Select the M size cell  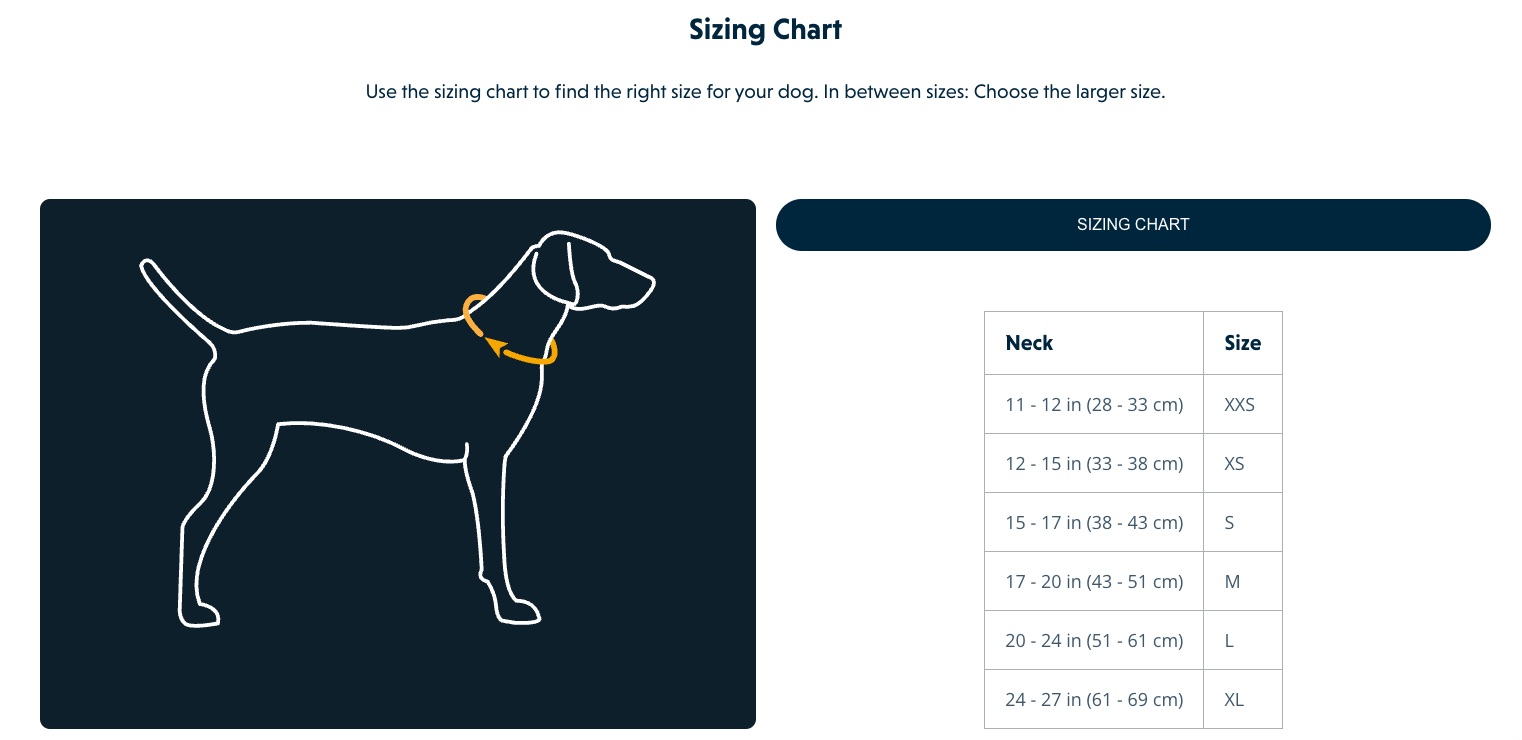[x=1232, y=582]
